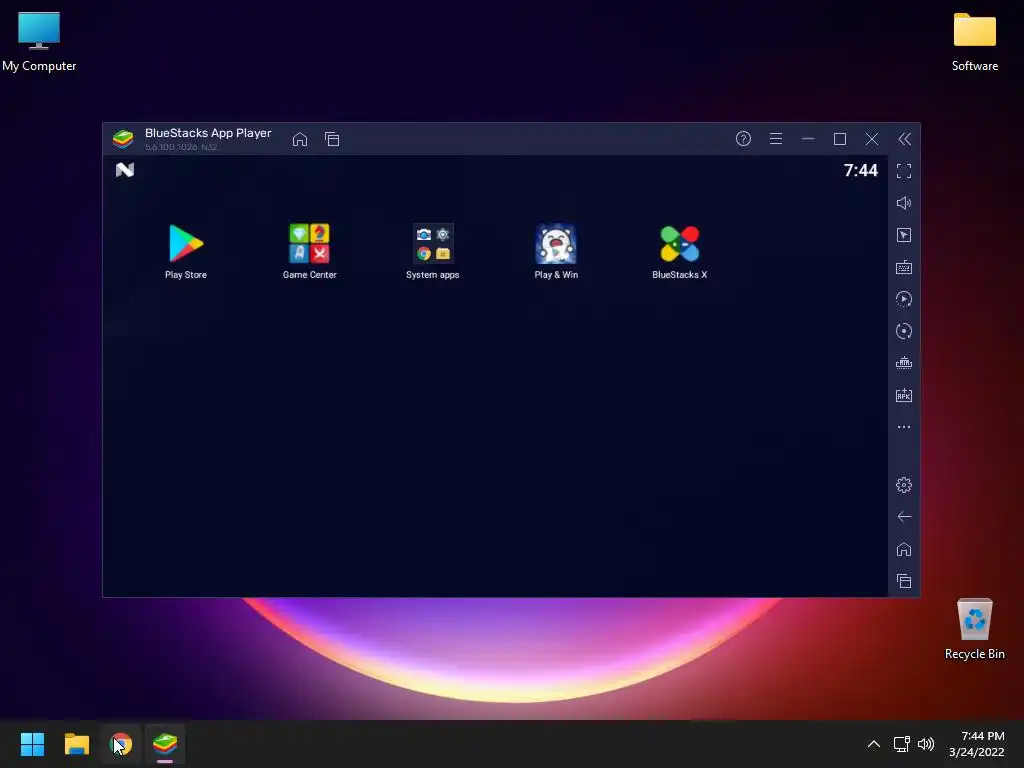The width and height of the screenshot is (1024, 768).
Task: Open the Windows Start menu
Action: click(x=32, y=744)
